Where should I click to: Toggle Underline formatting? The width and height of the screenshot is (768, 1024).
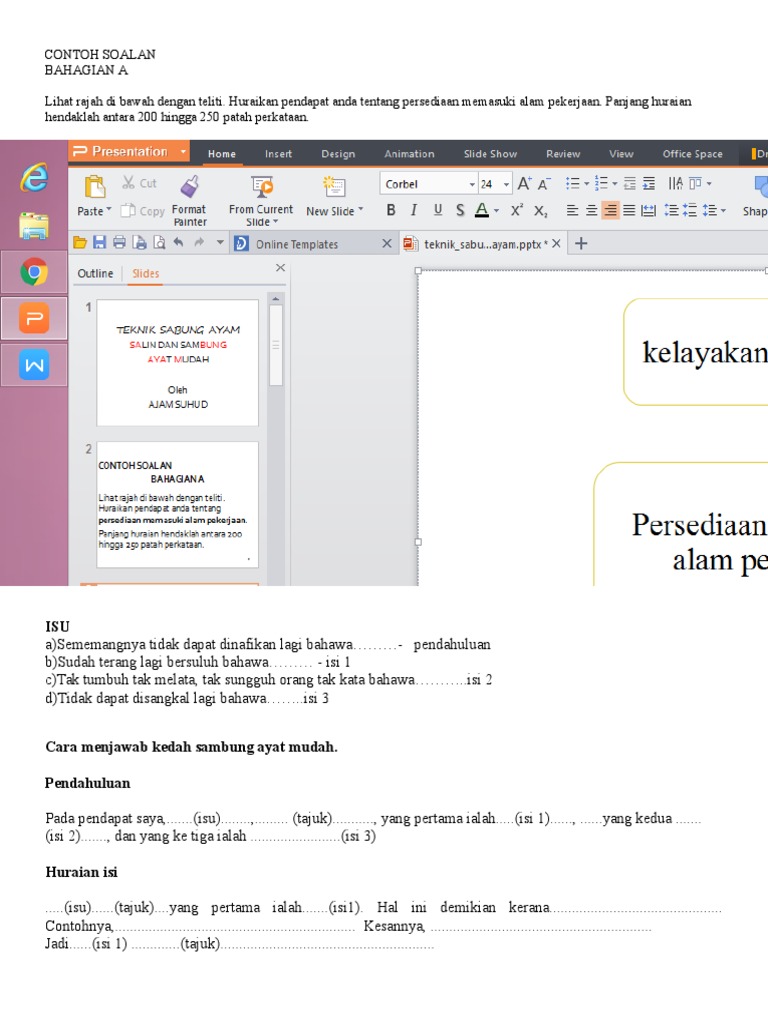pyautogui.click(x=437, y=210)
